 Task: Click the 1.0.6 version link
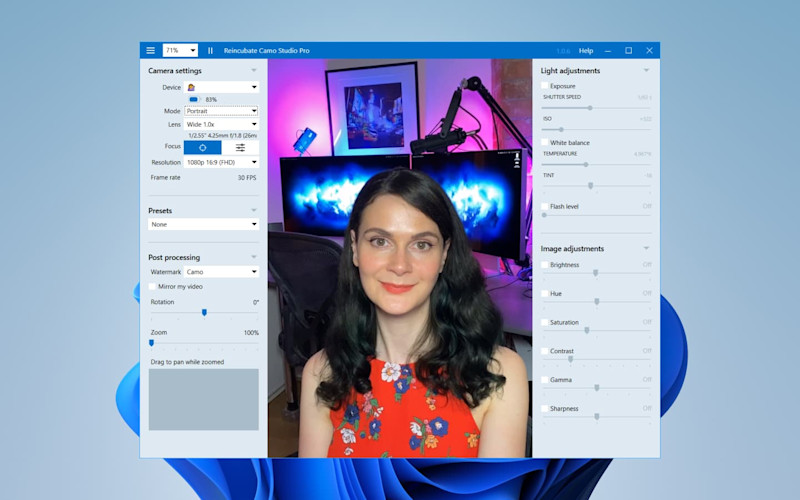[x=562, y=50]
